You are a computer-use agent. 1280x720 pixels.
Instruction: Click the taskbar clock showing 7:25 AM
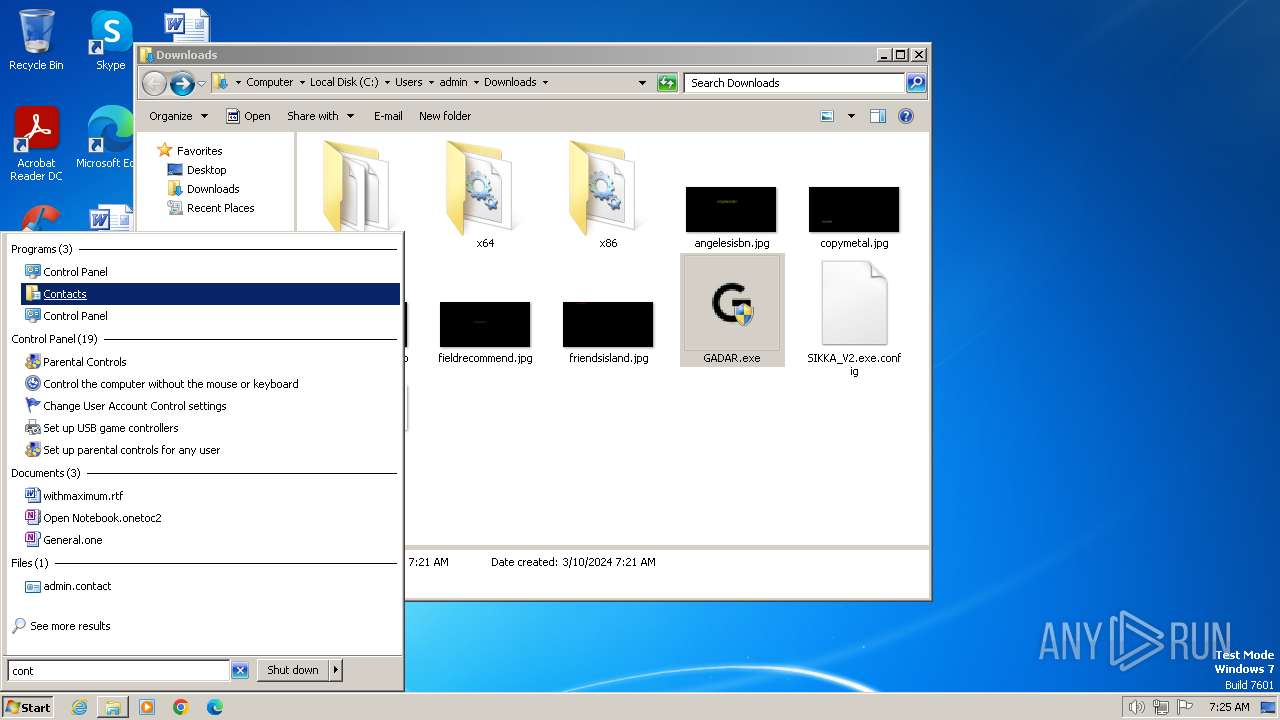1229,707
